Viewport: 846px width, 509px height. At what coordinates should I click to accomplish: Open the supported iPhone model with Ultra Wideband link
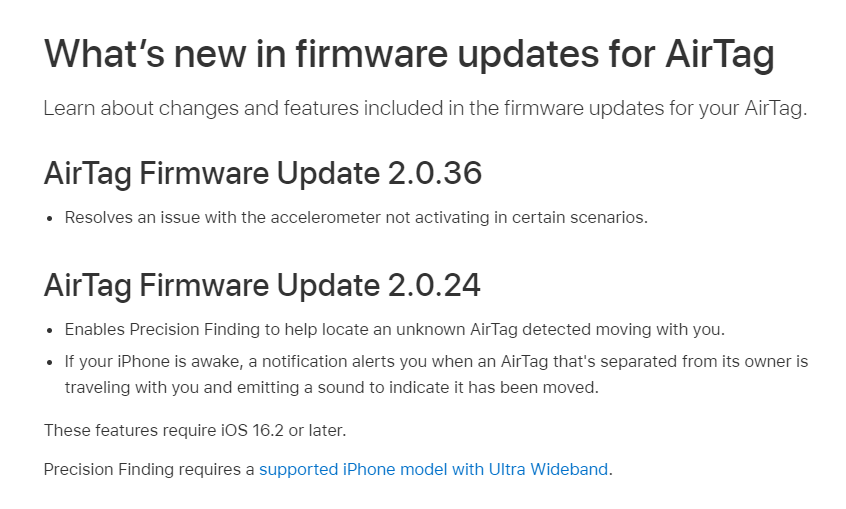(x=433, y=469)
